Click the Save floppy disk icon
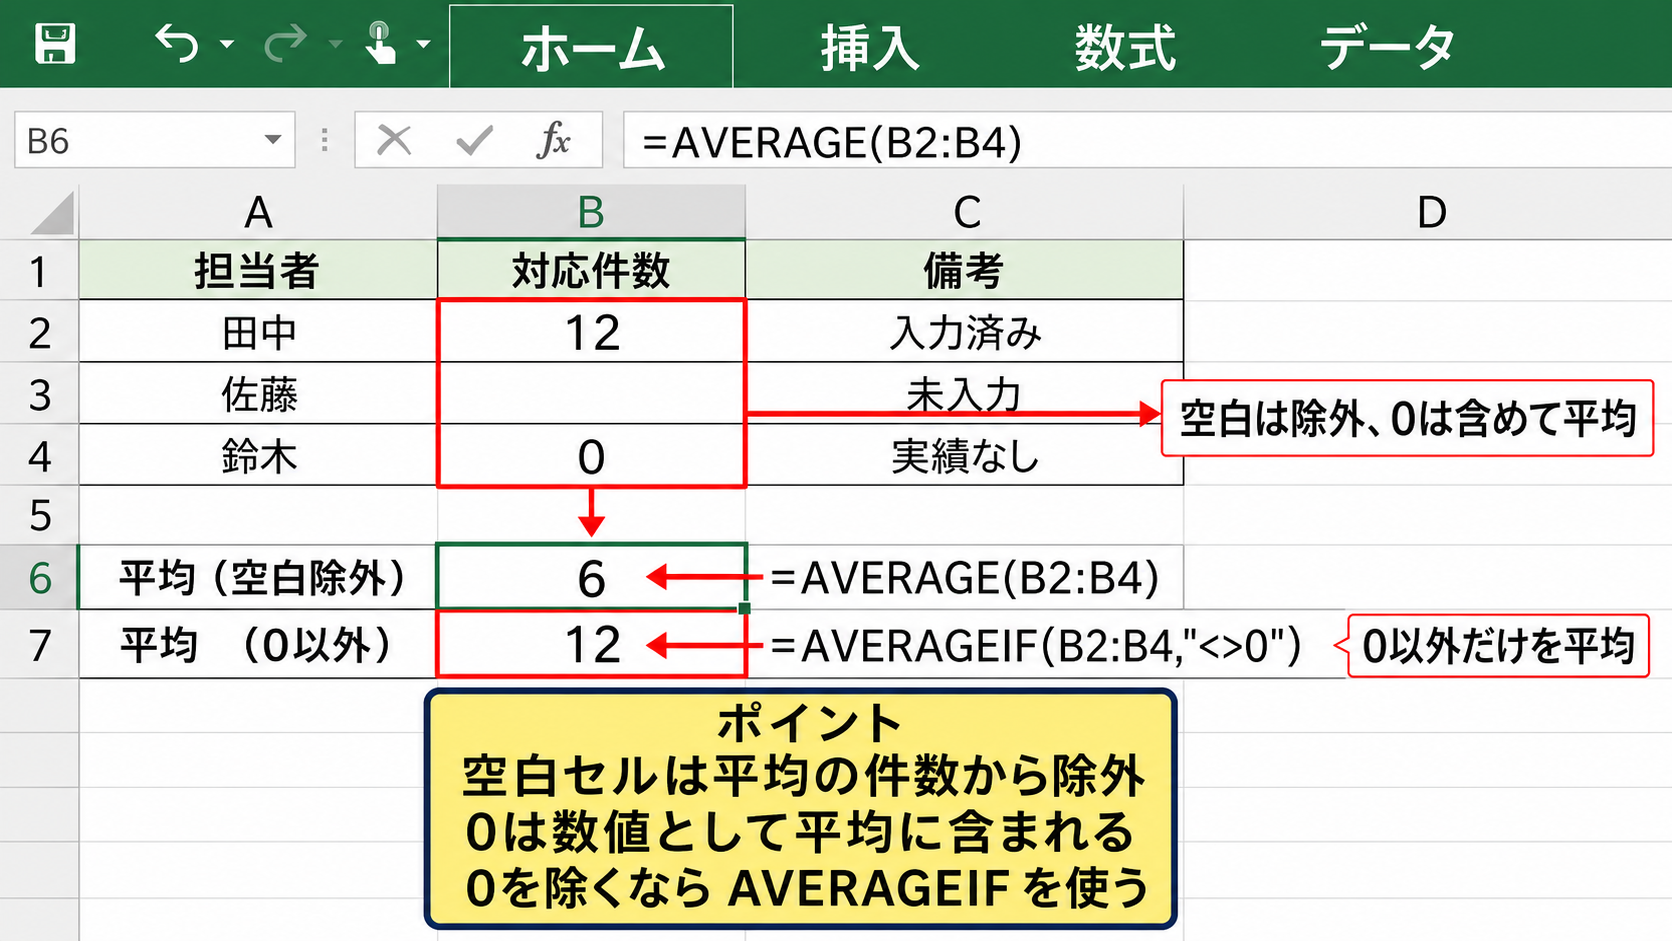1672x941 pixels. [x=55, y=44]
